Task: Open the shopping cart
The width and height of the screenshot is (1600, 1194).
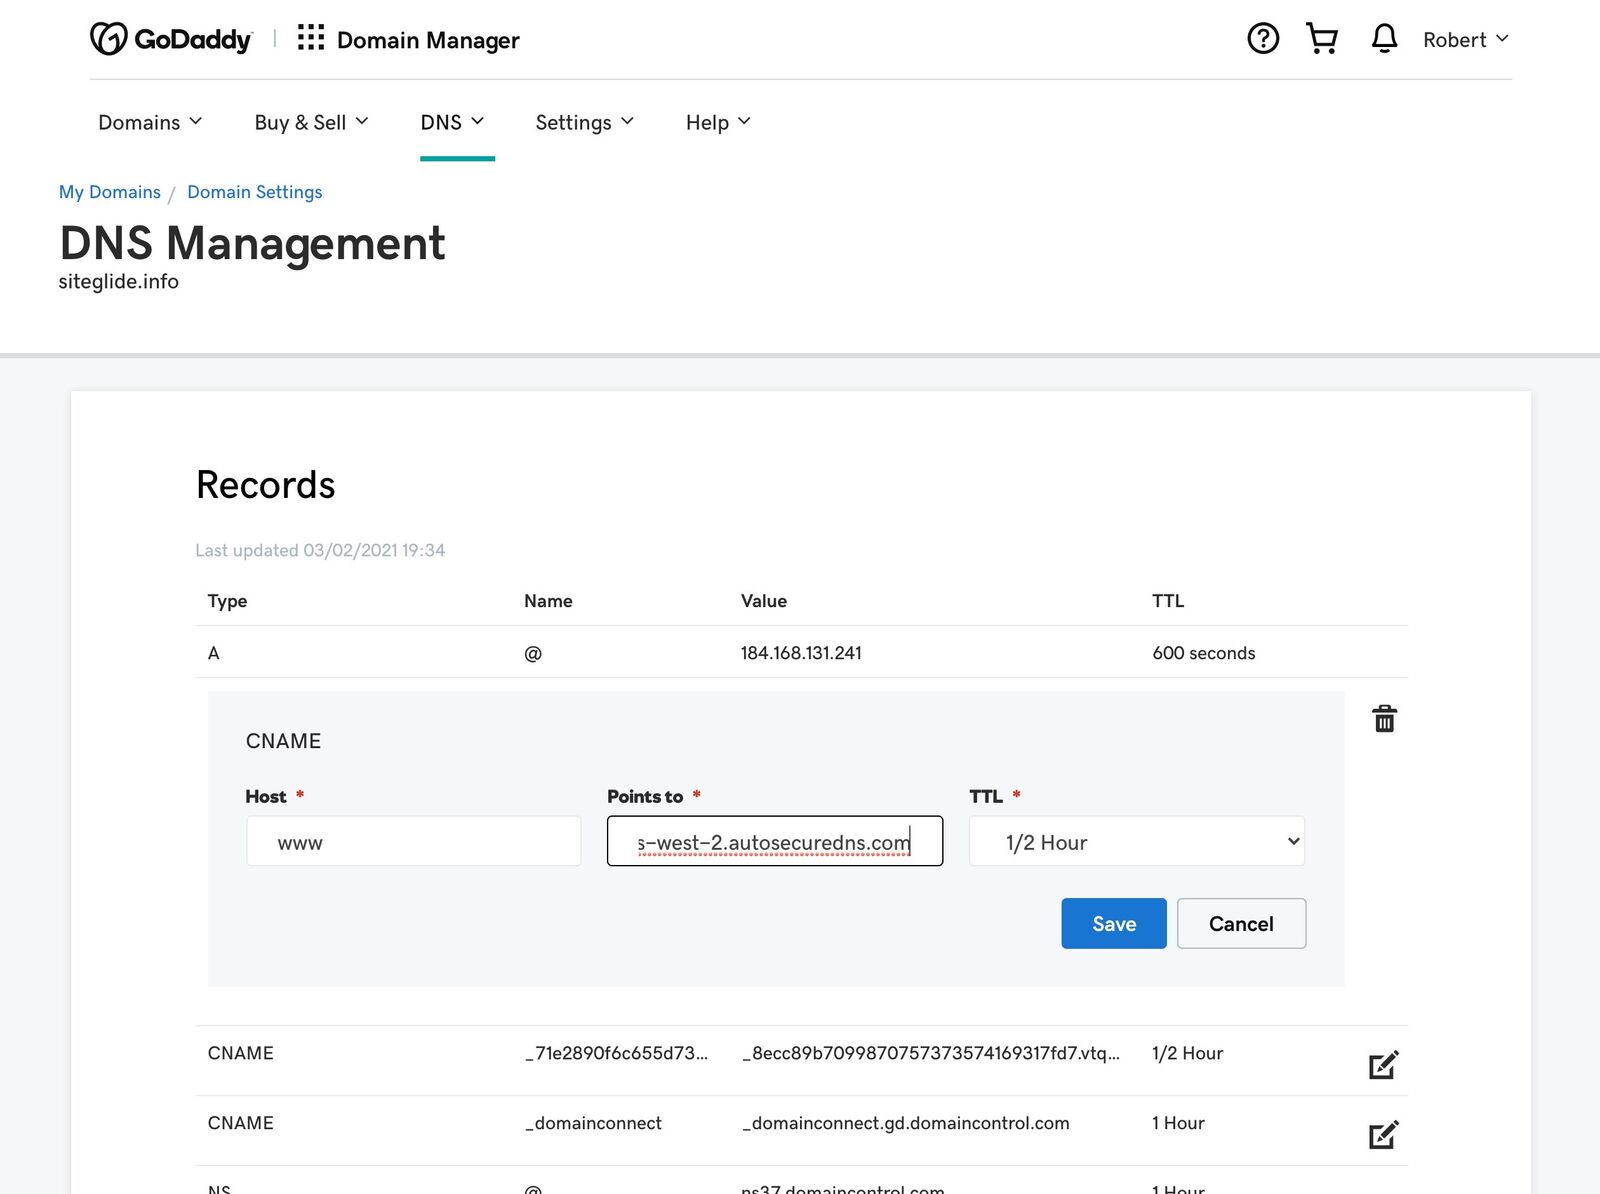Action: [1322, 39]
